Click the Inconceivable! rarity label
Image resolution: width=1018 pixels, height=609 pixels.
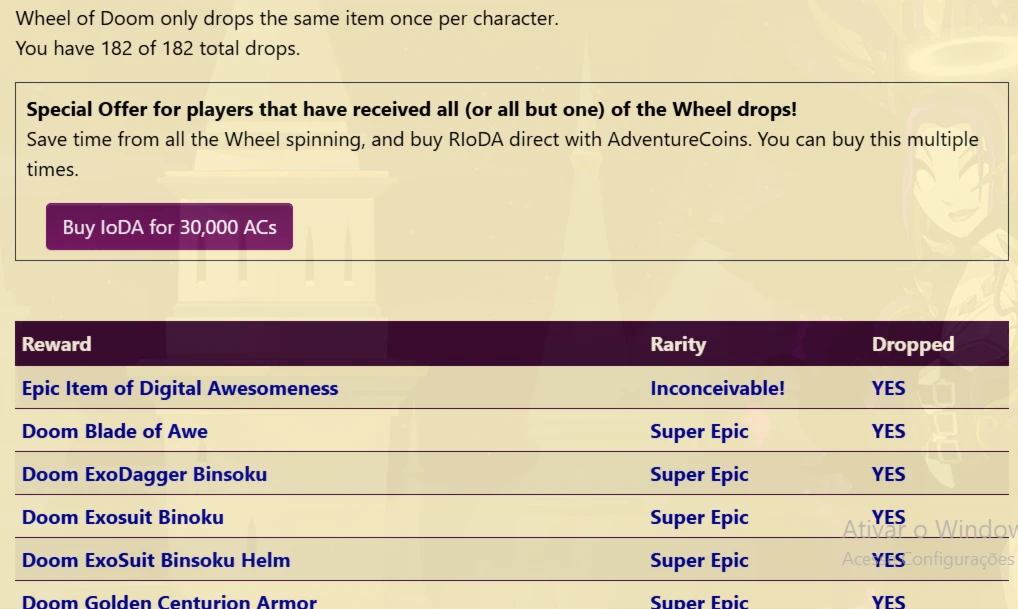[x=717, y=388]
